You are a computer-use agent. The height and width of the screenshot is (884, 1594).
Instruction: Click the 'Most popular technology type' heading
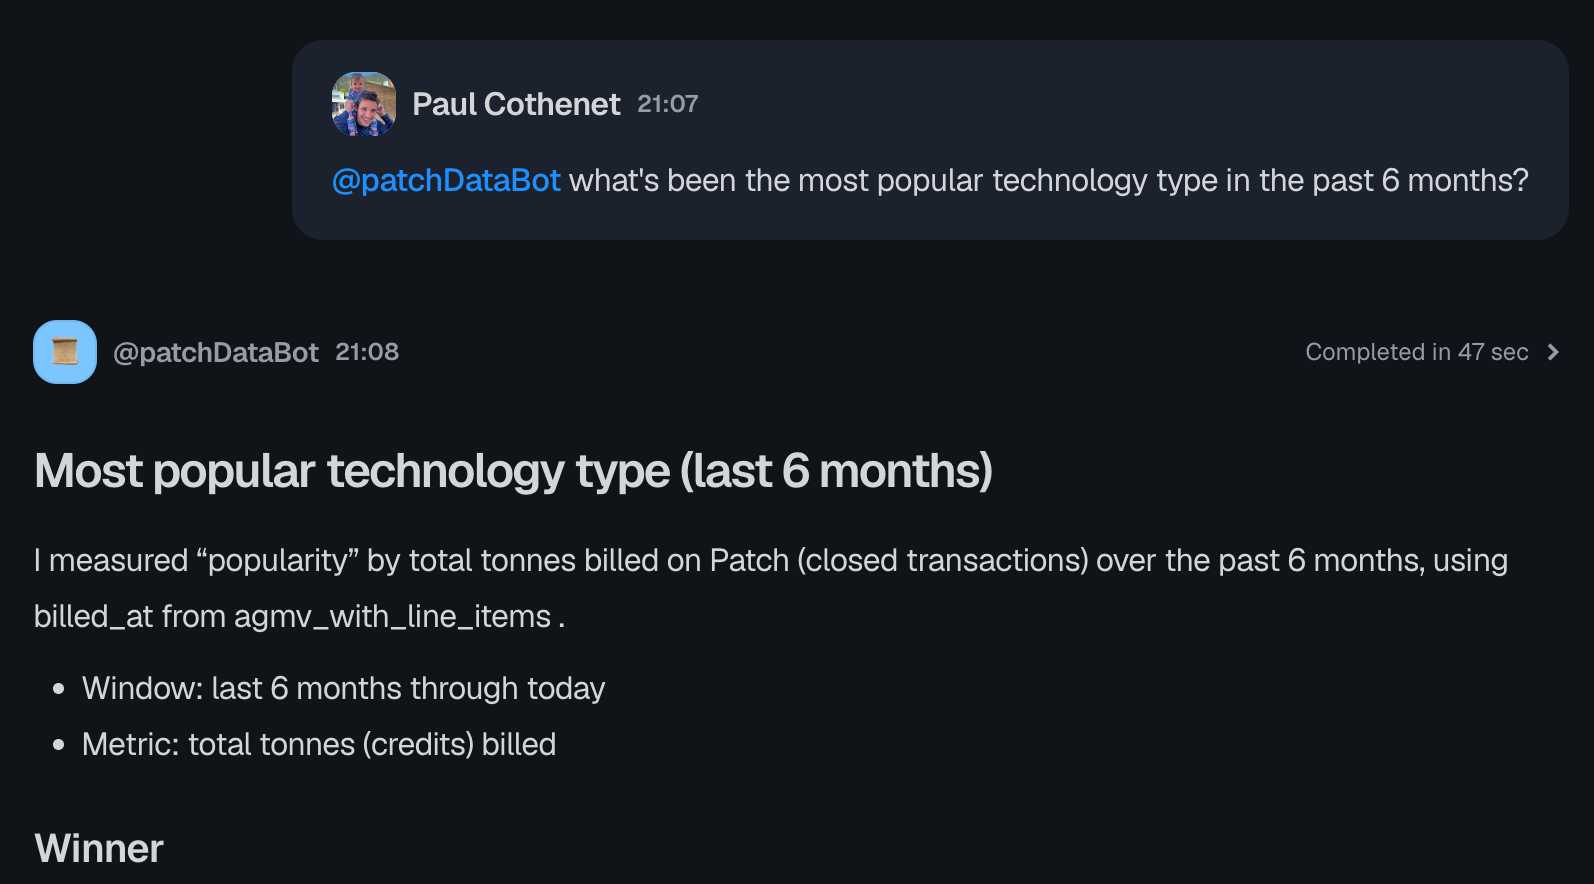pyautogui.click(x=513, y=471)
